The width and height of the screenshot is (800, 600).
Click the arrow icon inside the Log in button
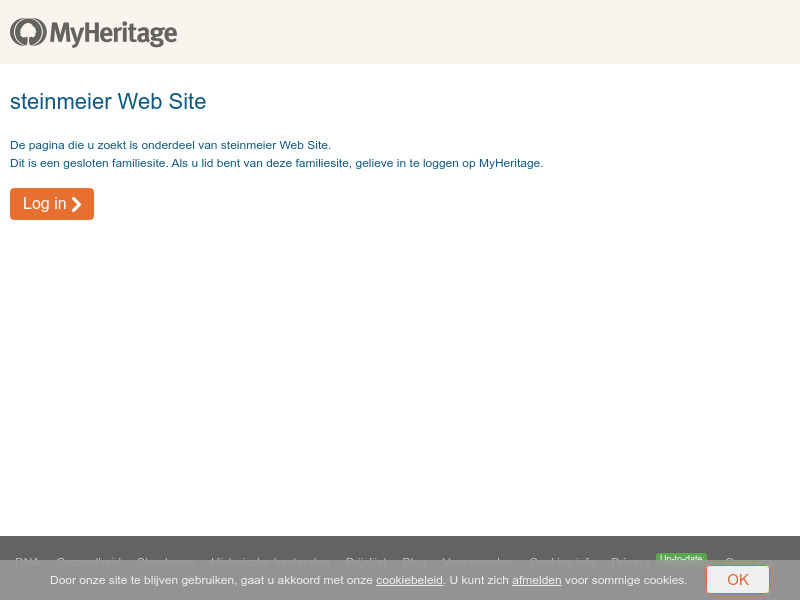(x=77, y=204)
